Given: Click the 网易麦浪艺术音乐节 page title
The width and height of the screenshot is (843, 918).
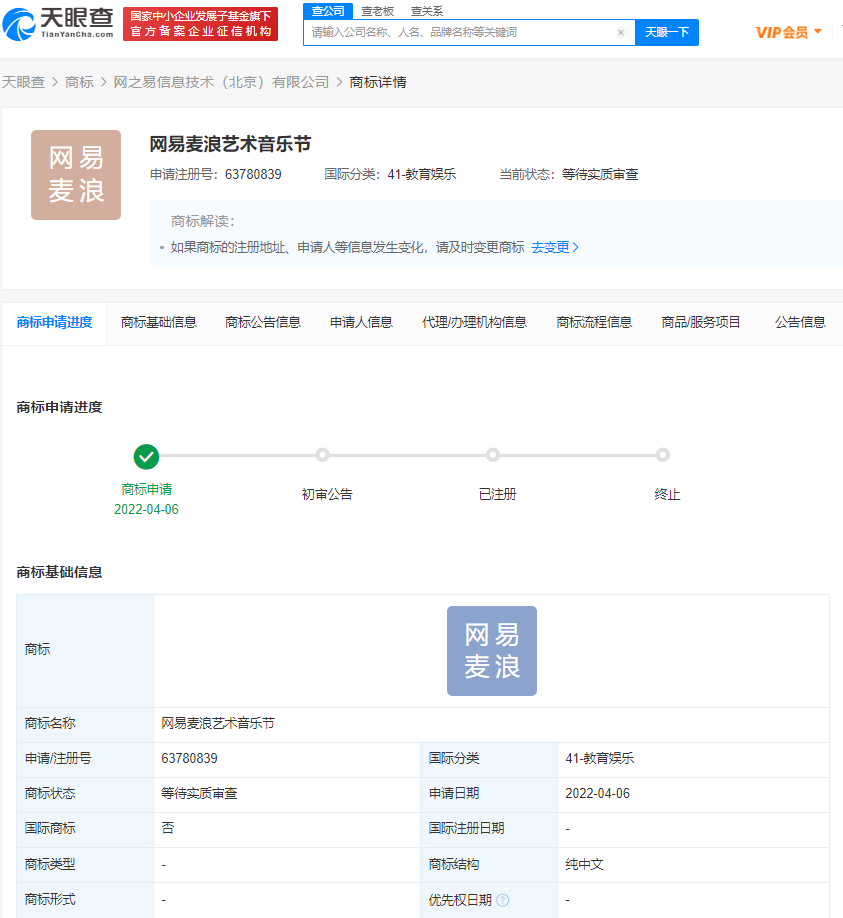Looking at the screenshot, I should coord(230,144).
